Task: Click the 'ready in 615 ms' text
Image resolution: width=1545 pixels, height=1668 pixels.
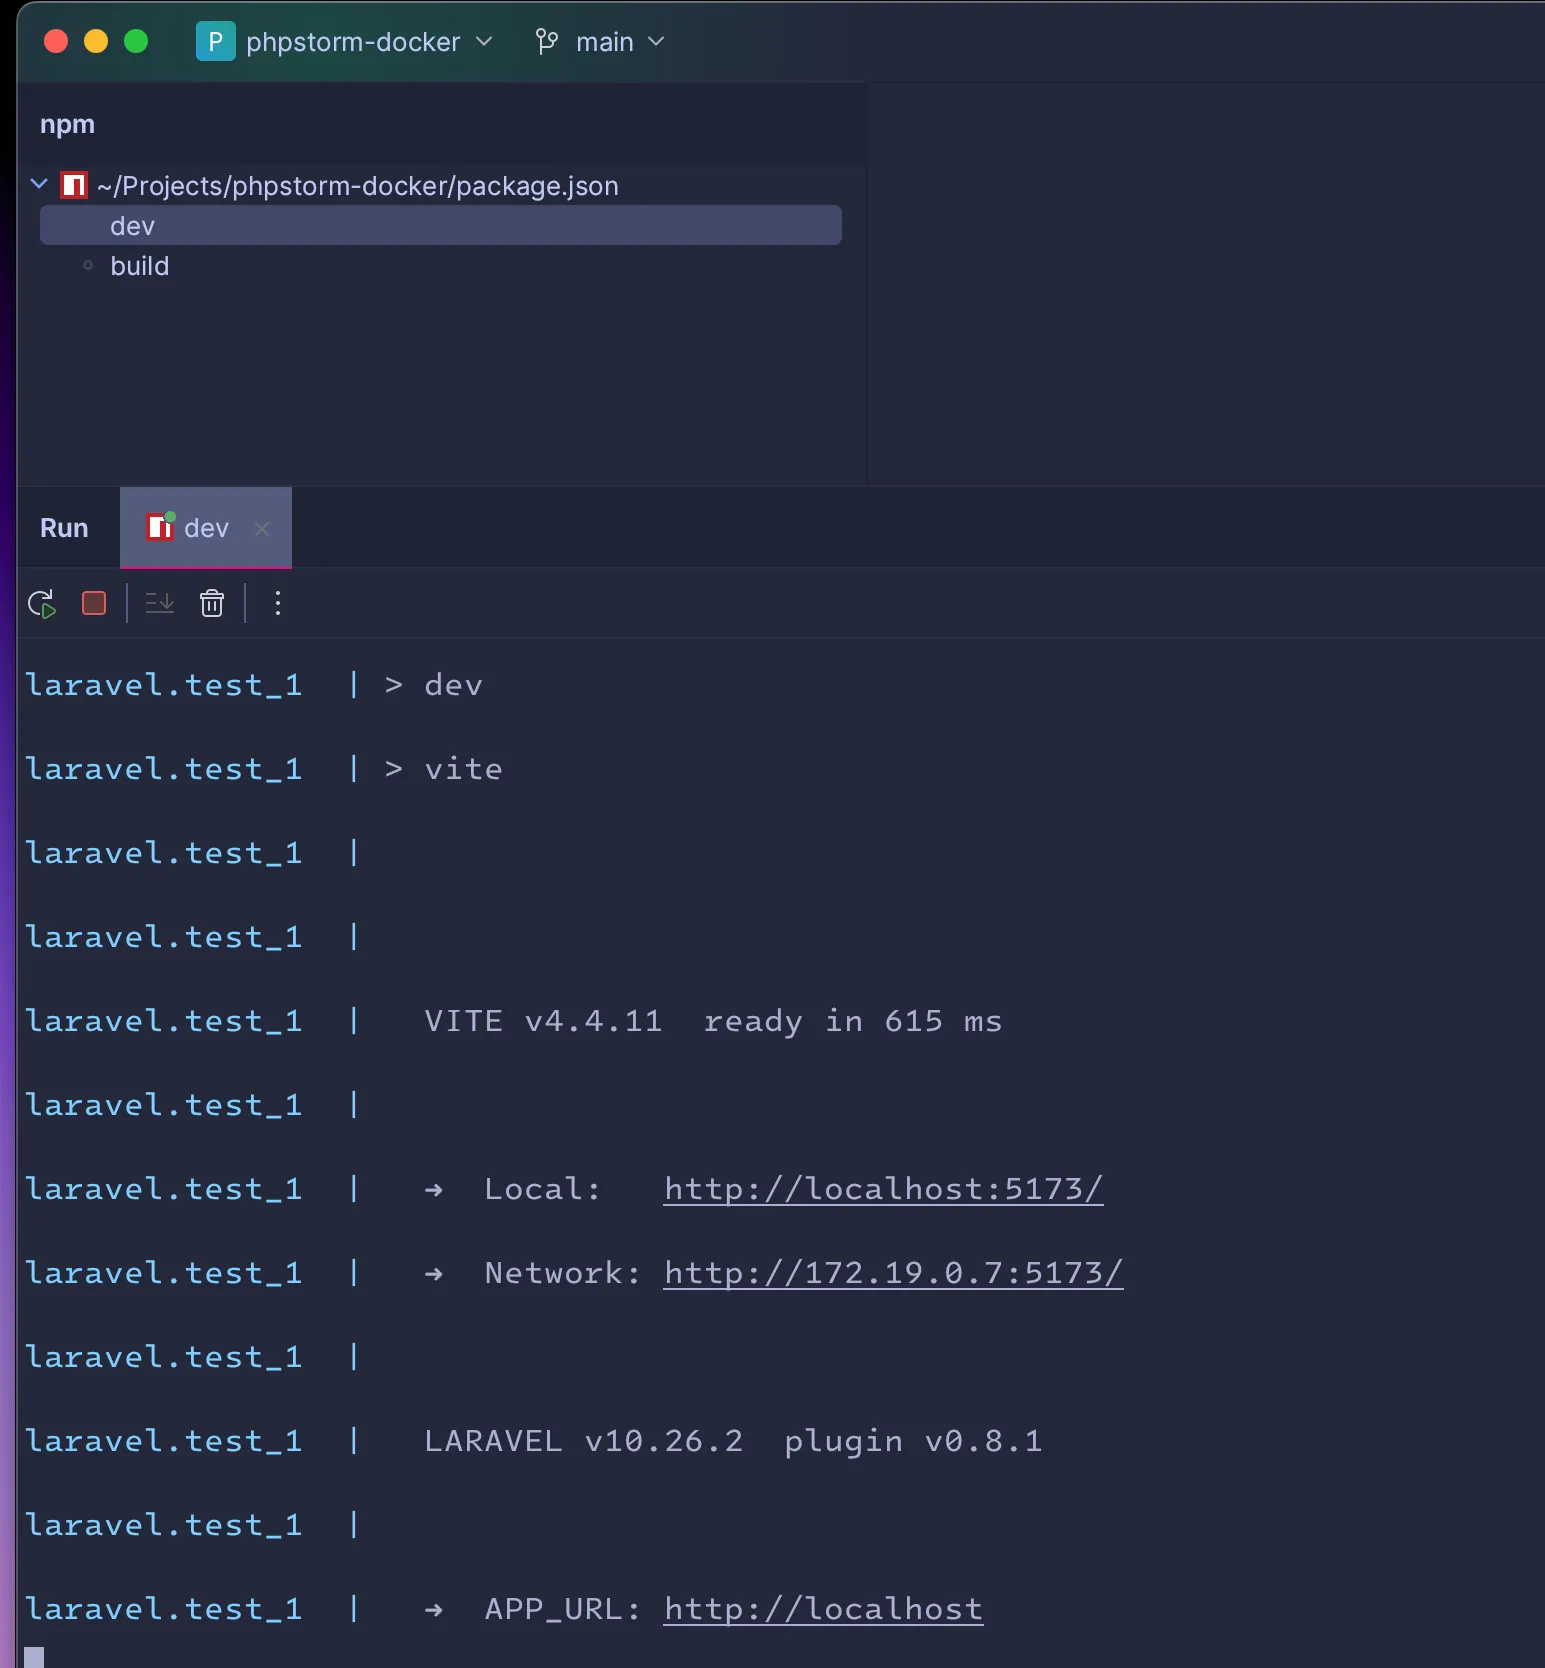Action: (x=853, y=1021)
